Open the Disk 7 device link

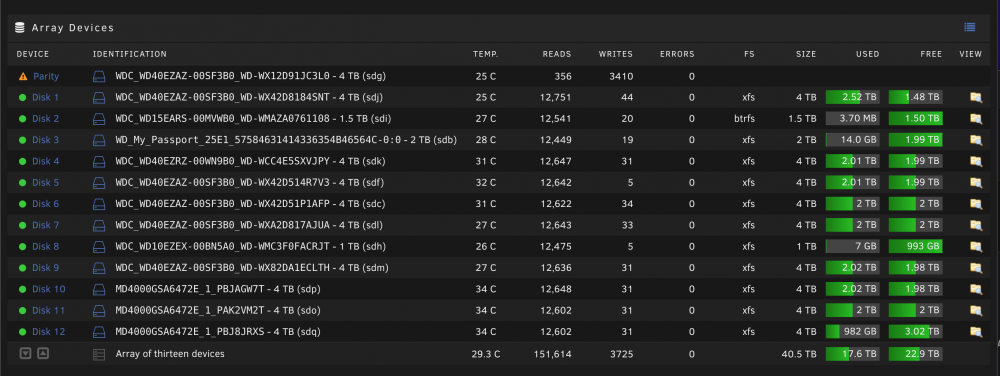coord(46,225)
